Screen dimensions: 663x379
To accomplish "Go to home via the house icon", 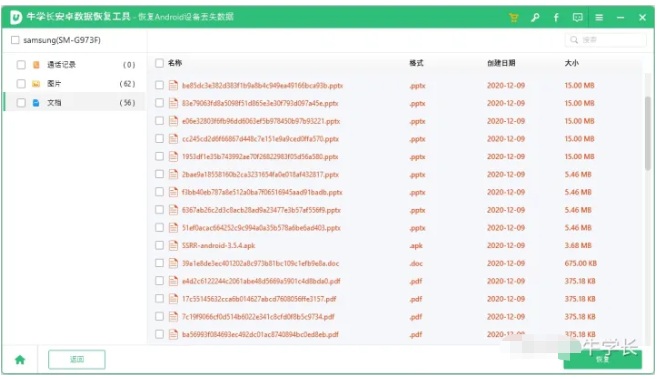I will 20,360.
